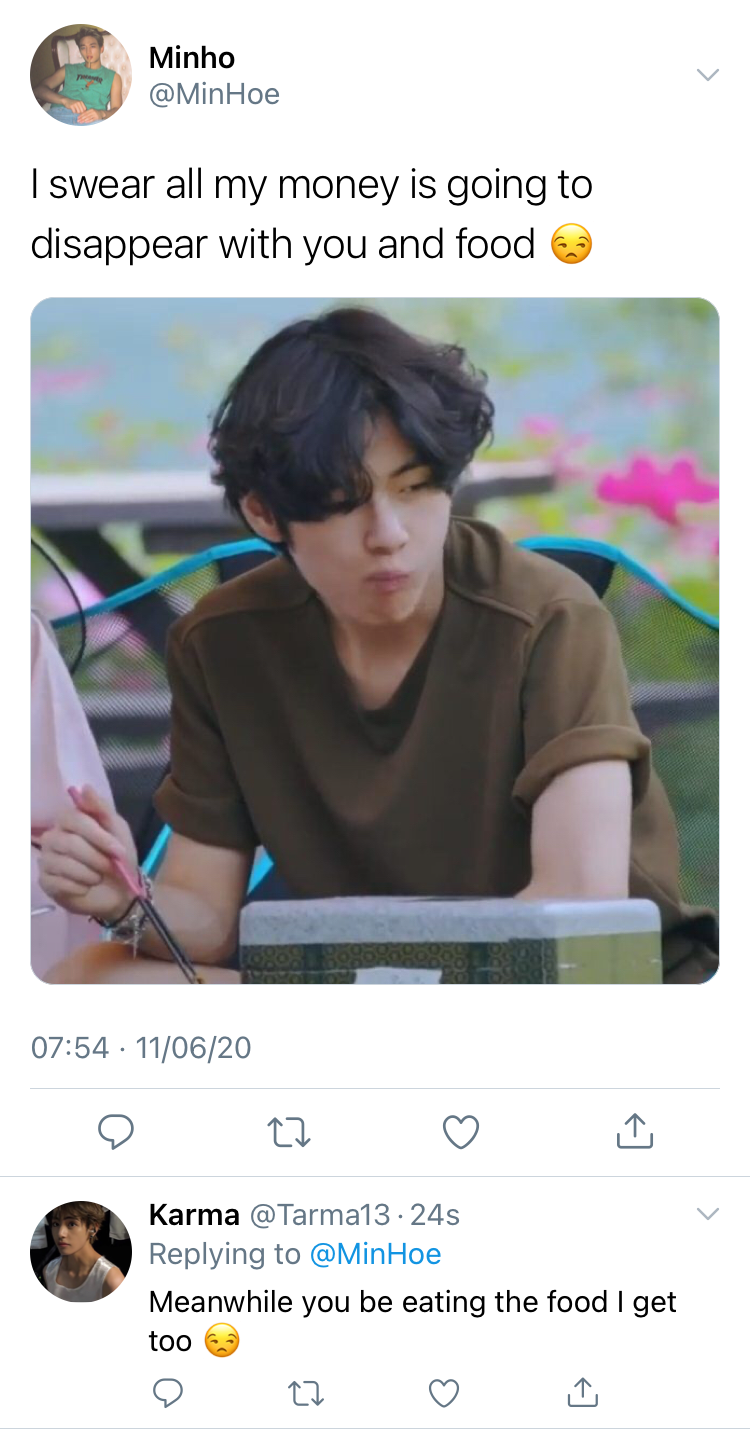The image size is (750, 1429).
Task: Click the @MinHoe handle under Minho's name
Action: 214,95
